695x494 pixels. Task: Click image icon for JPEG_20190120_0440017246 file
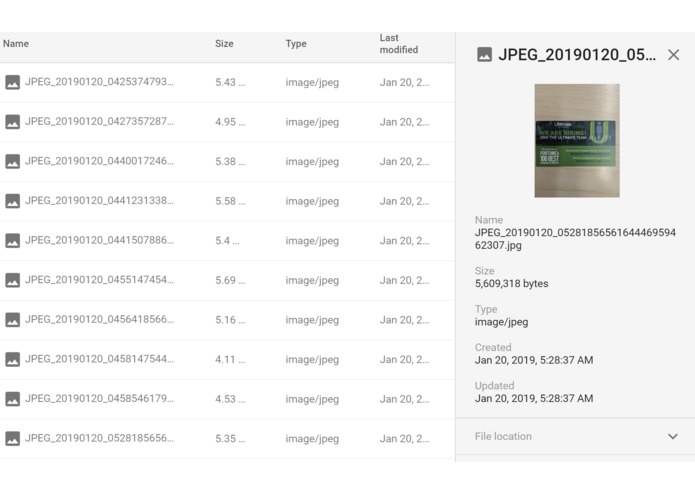[x=12, y=161]
